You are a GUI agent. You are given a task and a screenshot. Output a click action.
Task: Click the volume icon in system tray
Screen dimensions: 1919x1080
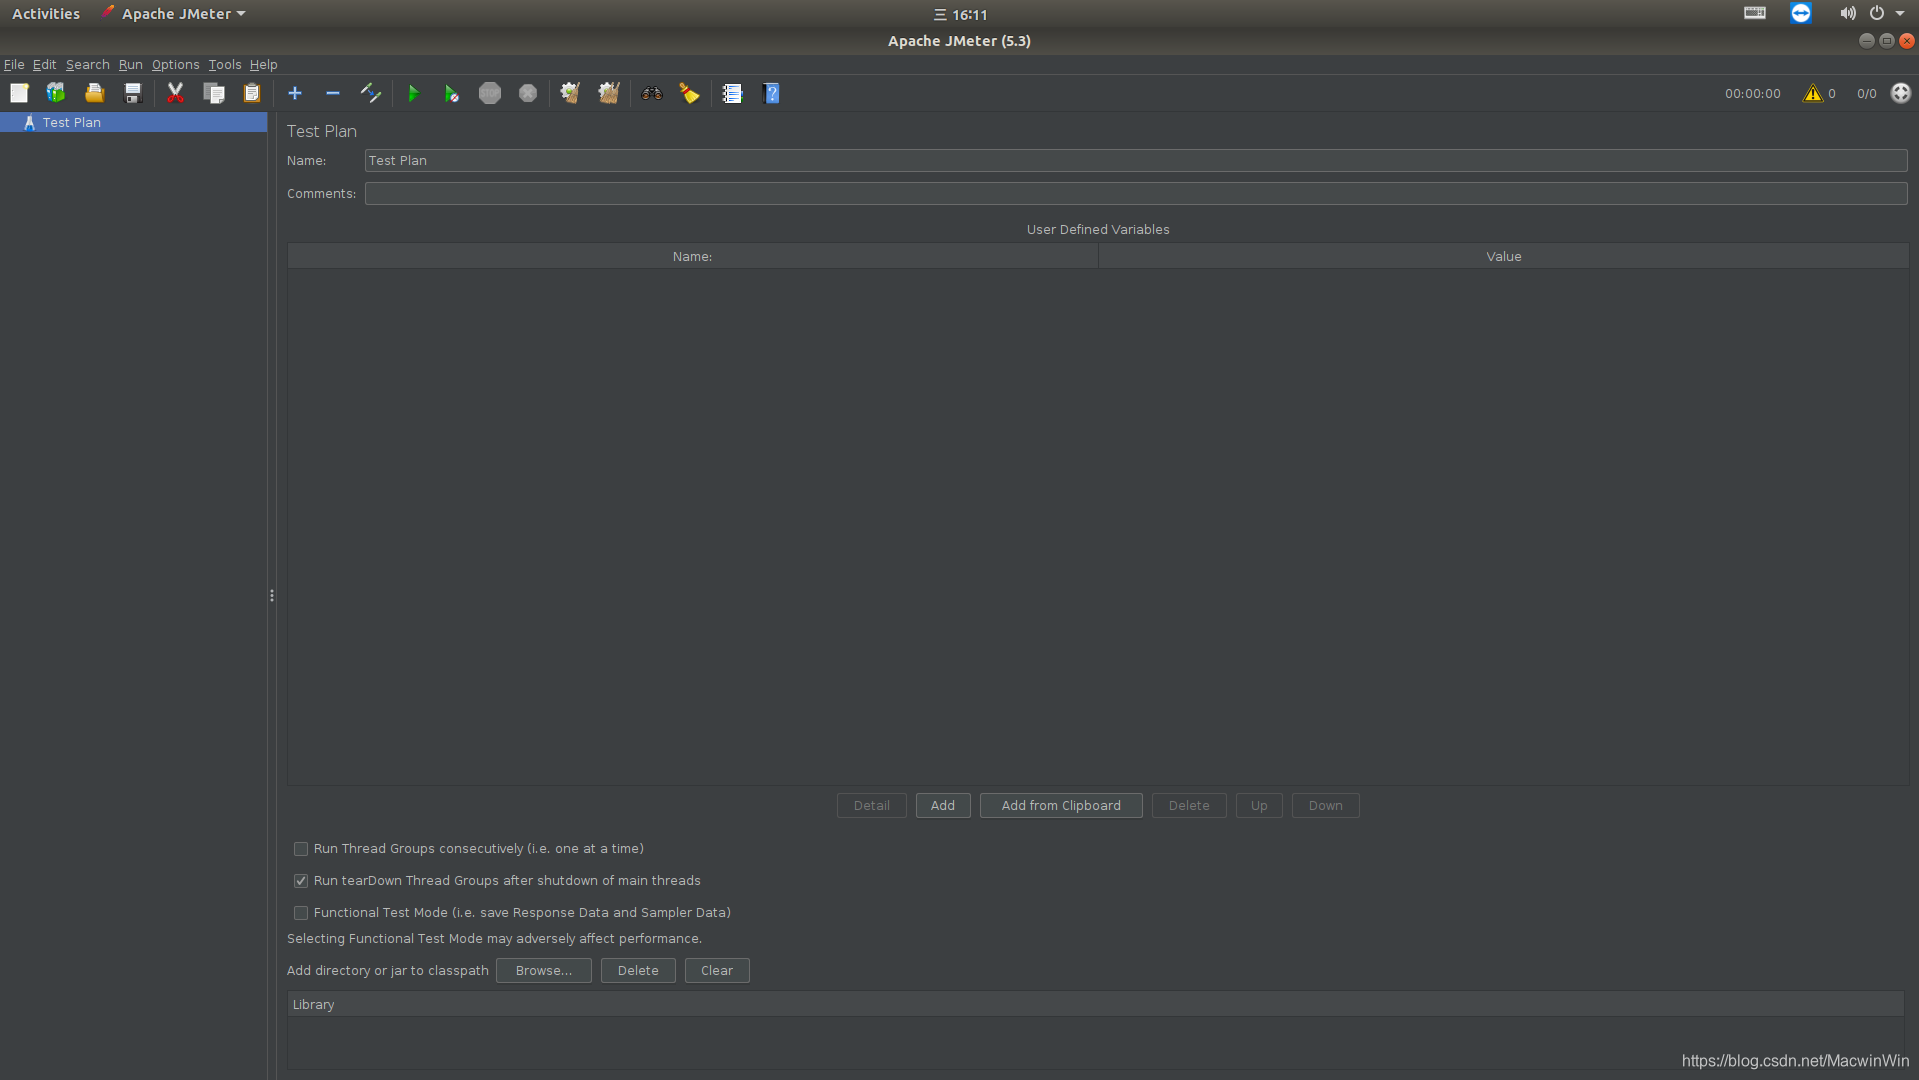click(1847, 14)
